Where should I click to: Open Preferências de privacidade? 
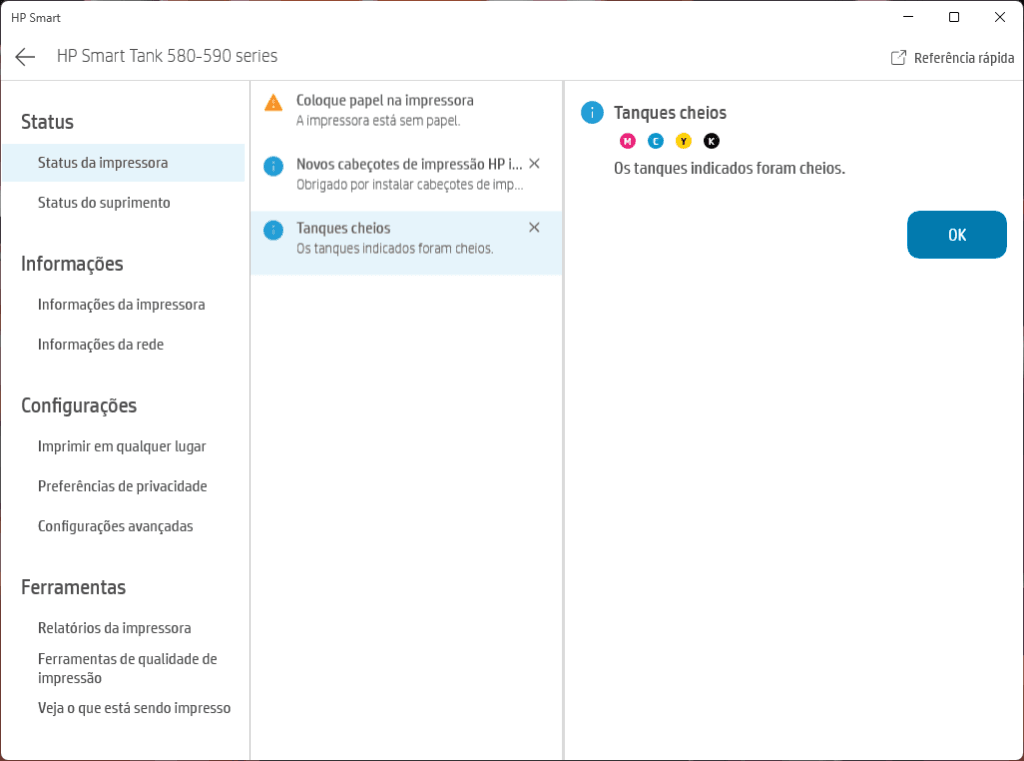tap(122, 486)
